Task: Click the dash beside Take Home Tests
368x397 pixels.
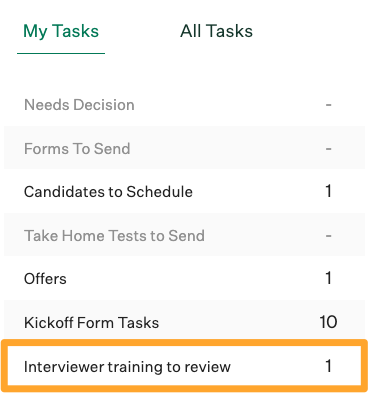Action: point(328,236)
